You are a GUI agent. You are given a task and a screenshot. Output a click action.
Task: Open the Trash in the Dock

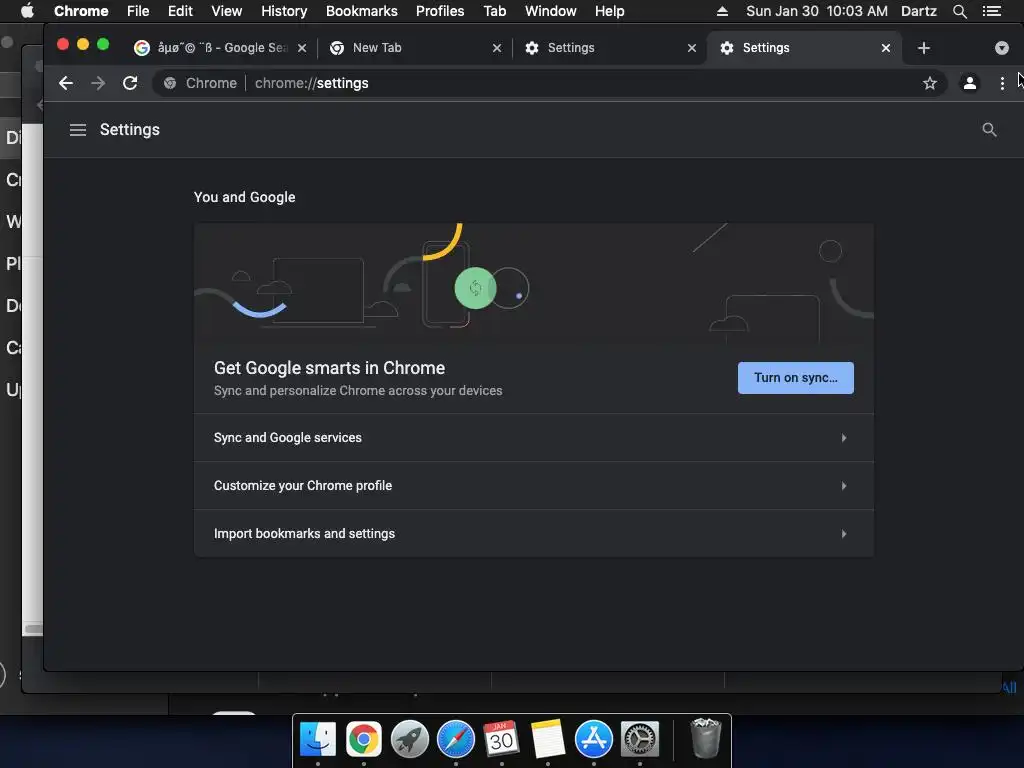click(705, 738)
